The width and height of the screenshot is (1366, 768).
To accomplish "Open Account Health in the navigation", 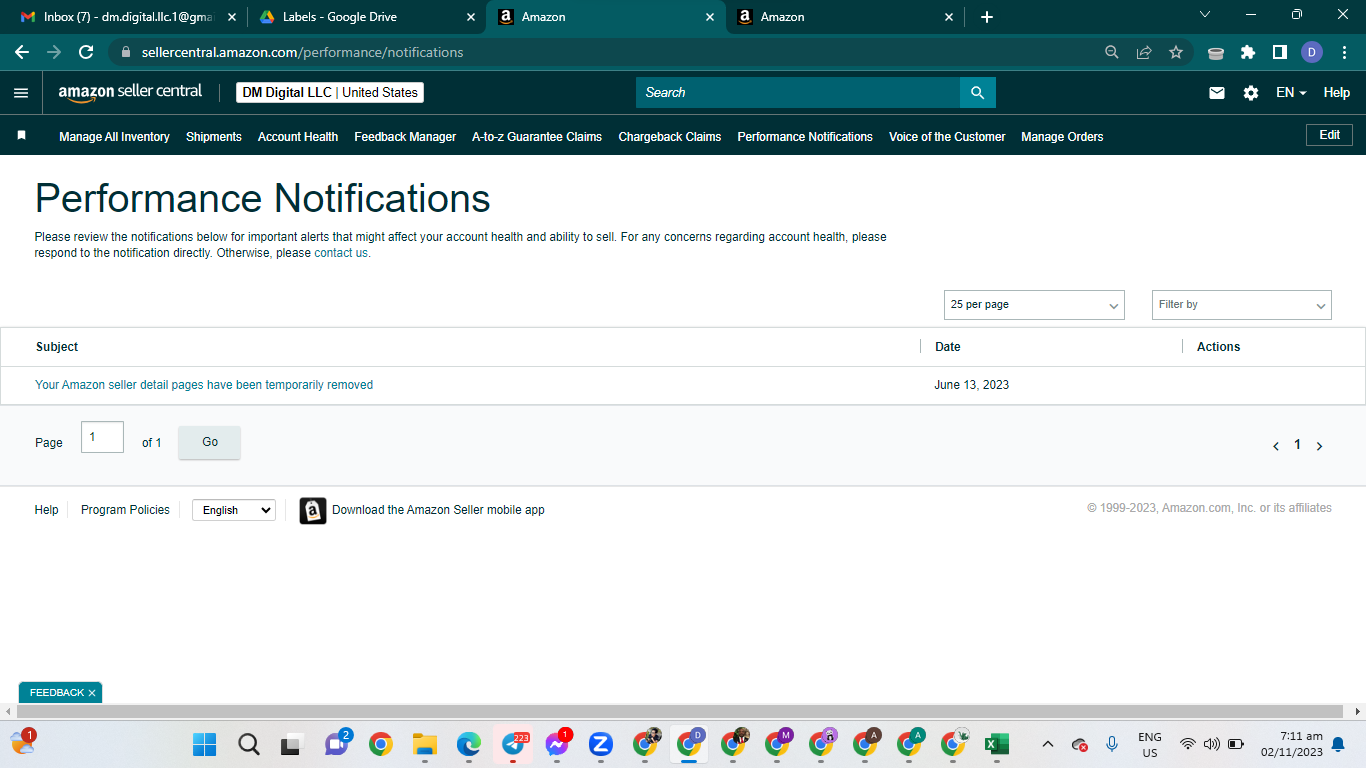I will pyautogui.click(x=298, y=137).
